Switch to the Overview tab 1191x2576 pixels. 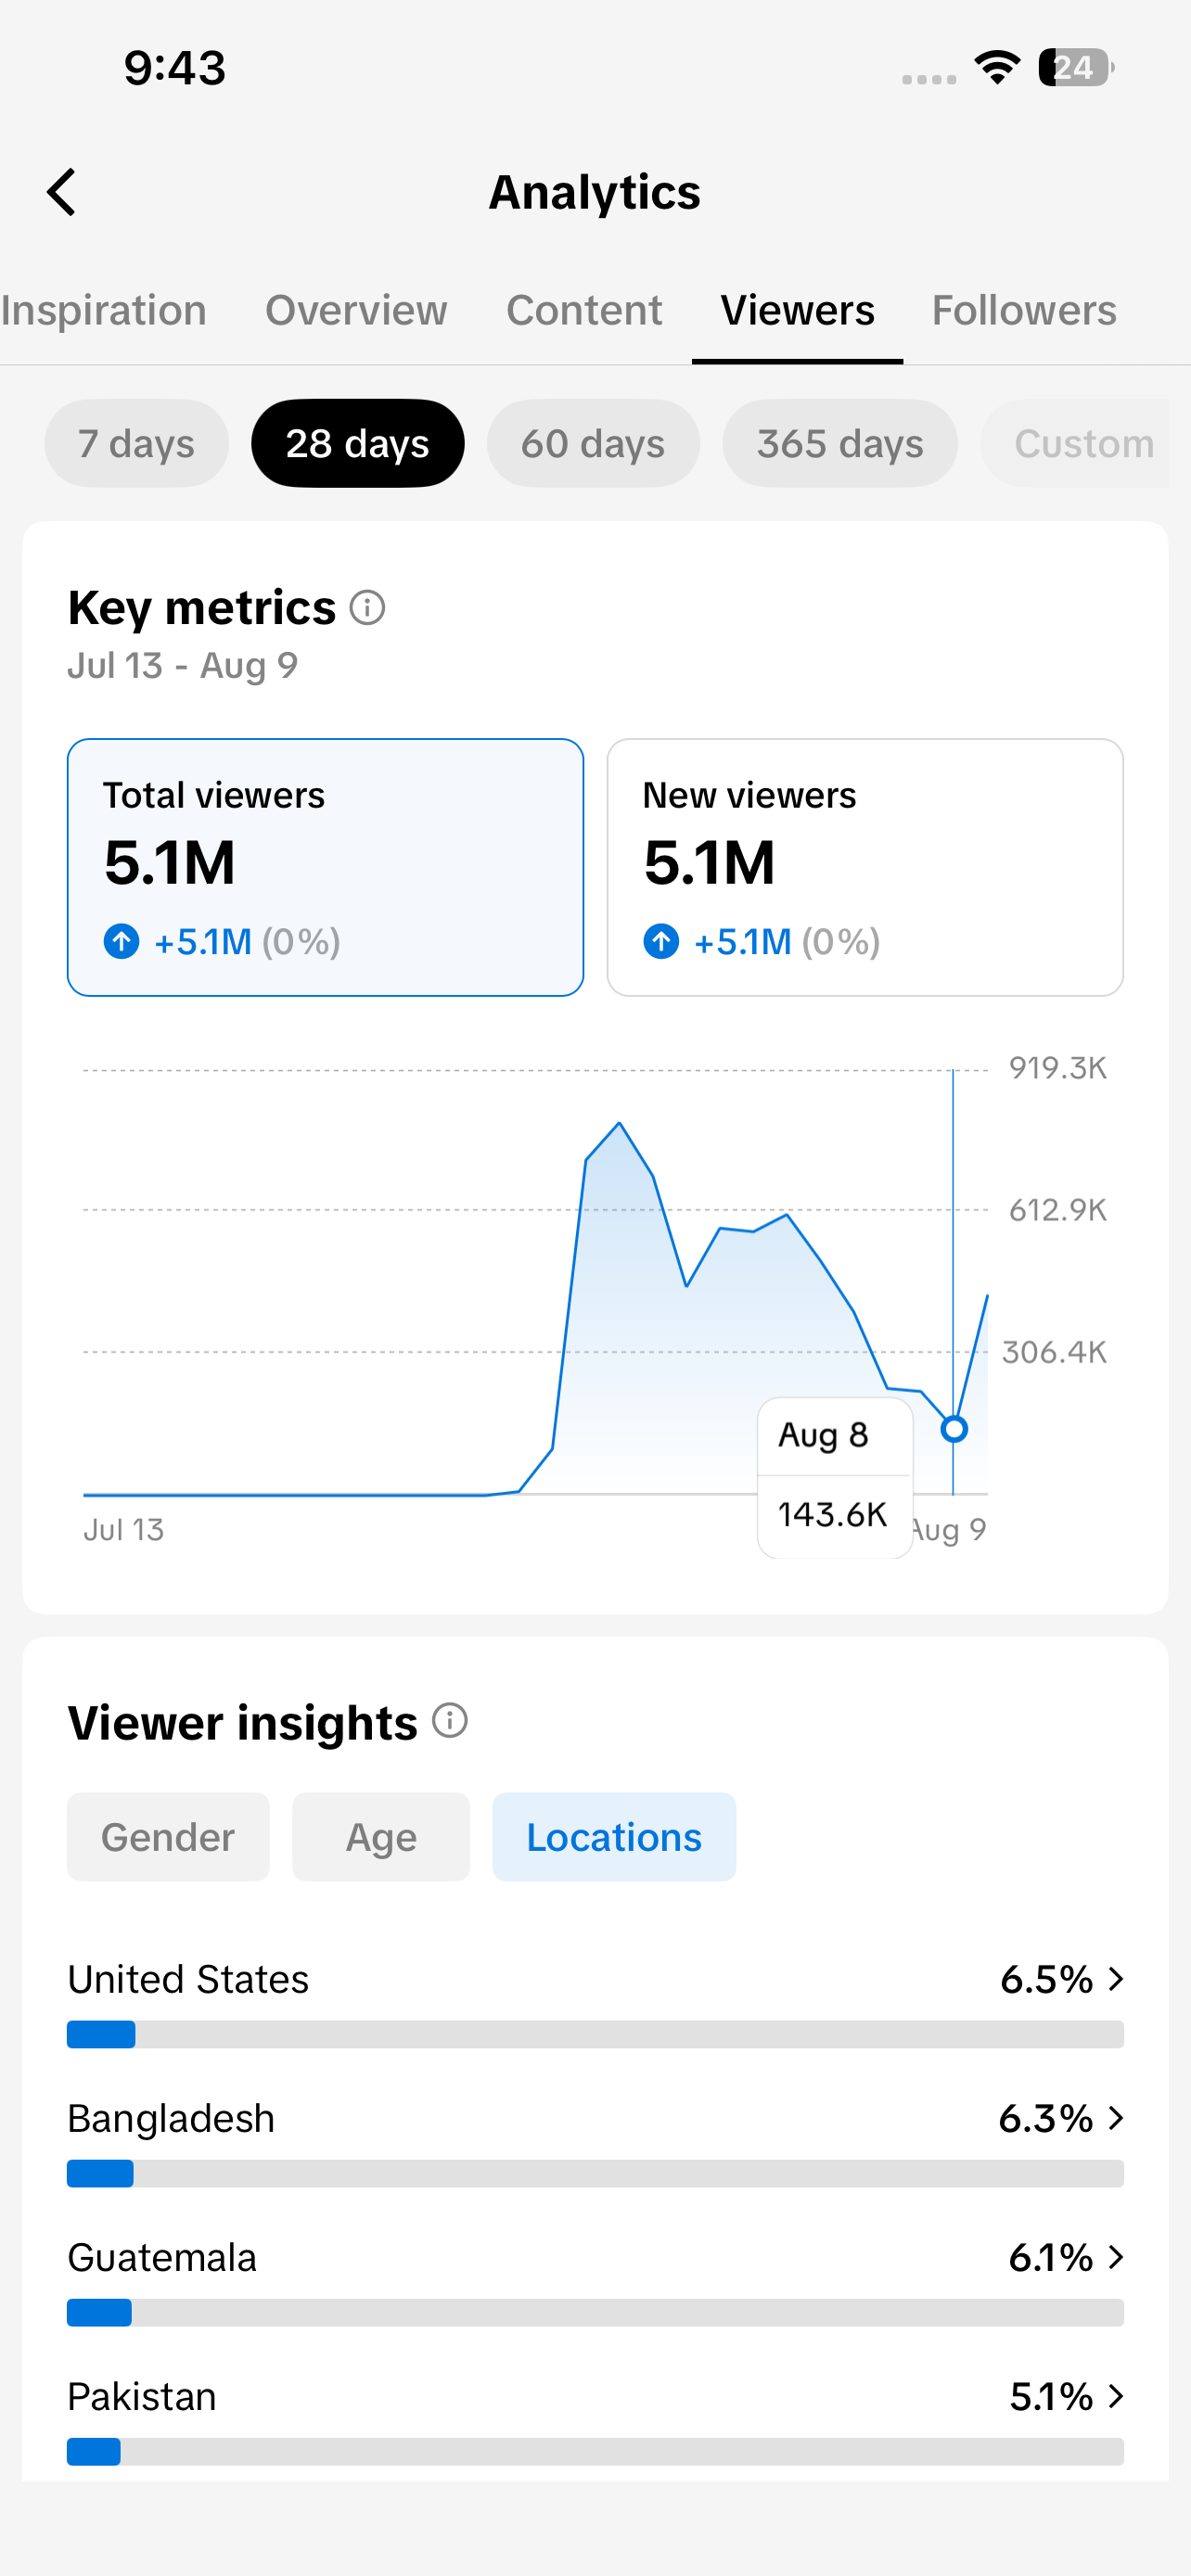[x=356, y=310]
